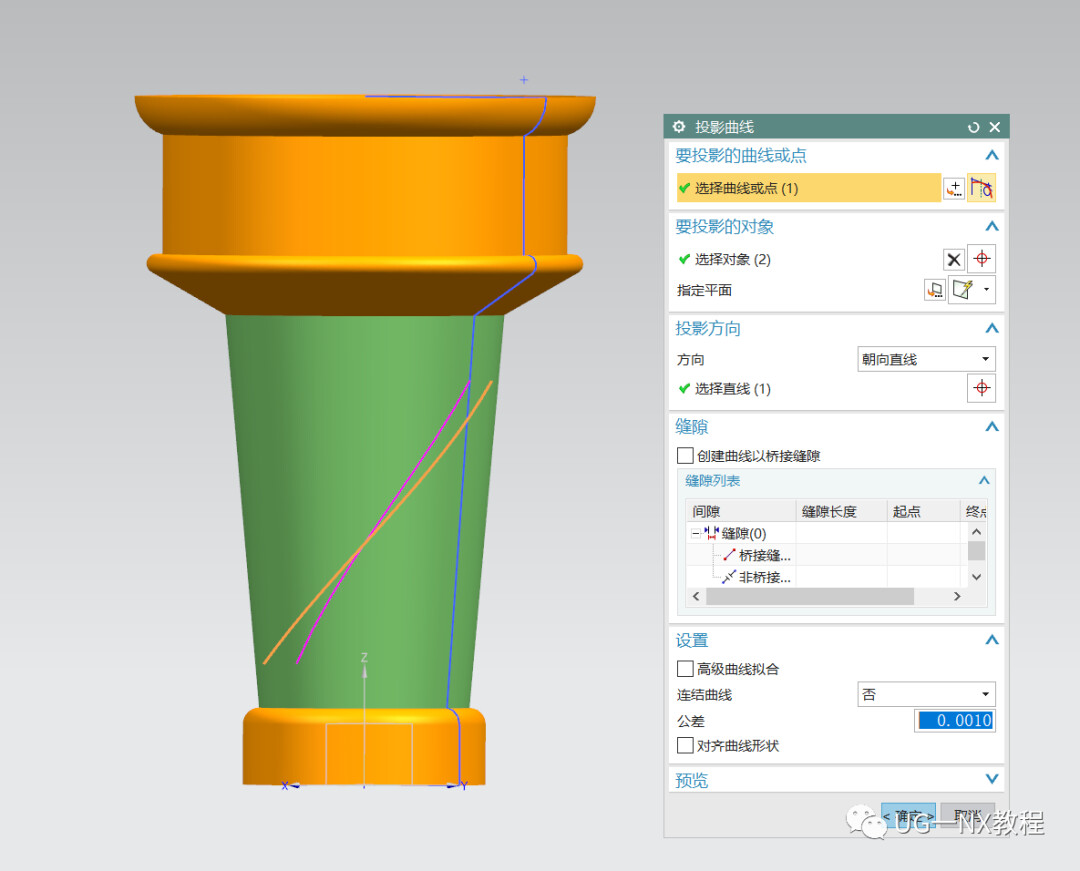Deselect objects with the X icon beside 选择对象
This screenshot has width=1080, height=871.
953,260
